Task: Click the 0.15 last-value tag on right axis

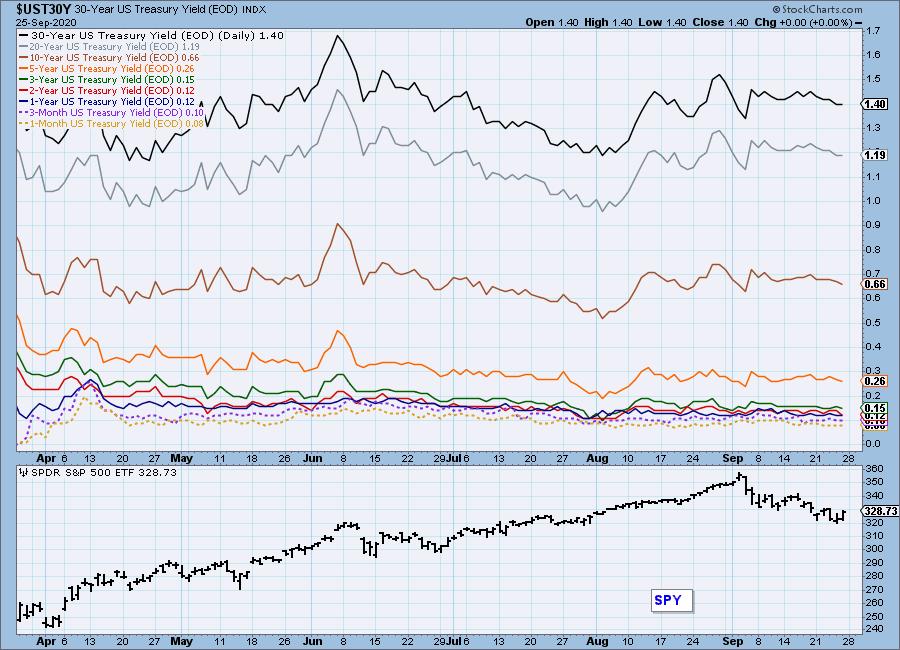Action: click(874, 408)
